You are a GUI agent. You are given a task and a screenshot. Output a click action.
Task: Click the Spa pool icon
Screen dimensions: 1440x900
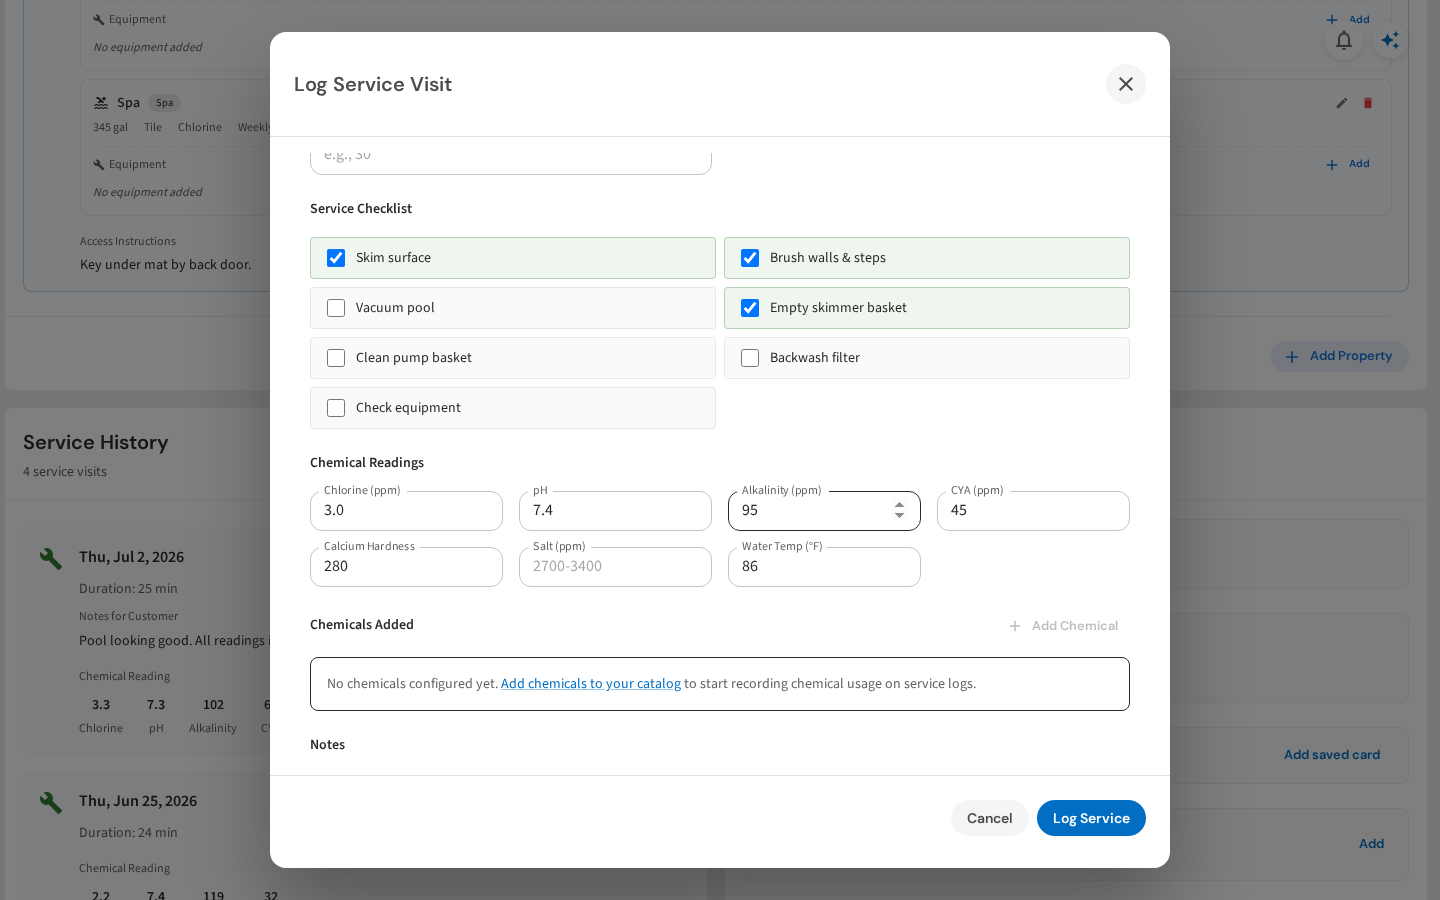click(x=101, y=103)
